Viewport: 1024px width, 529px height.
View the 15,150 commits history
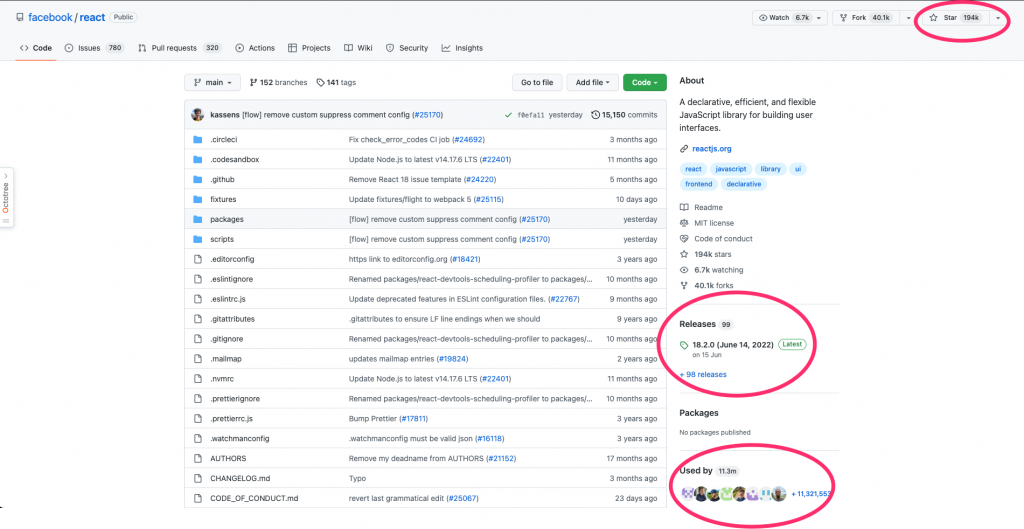click(x=624, y=115)
